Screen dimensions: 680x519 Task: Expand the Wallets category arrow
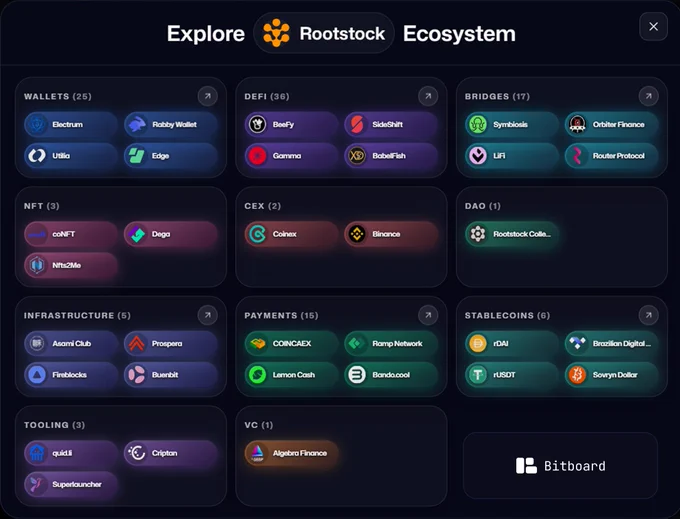(x=208, y=96)
